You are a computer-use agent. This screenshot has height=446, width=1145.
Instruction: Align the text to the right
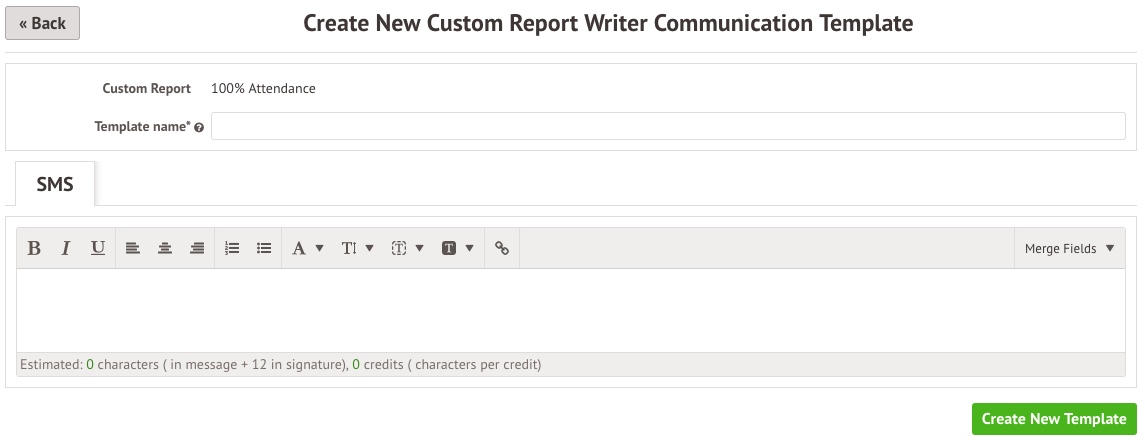(197, 248)
